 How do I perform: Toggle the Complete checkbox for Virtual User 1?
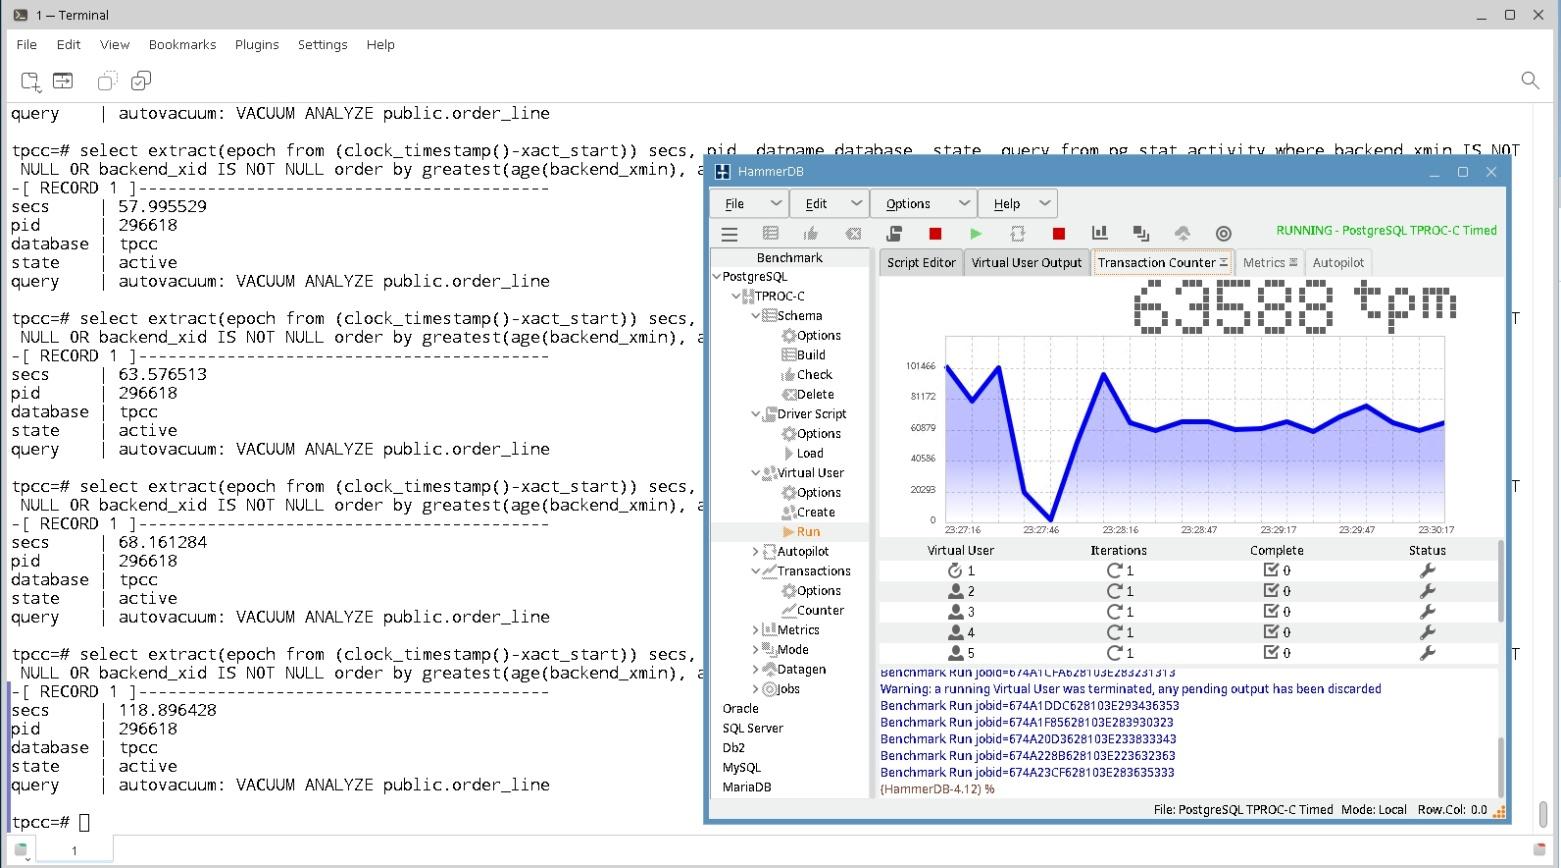[x=1271, y=571]
